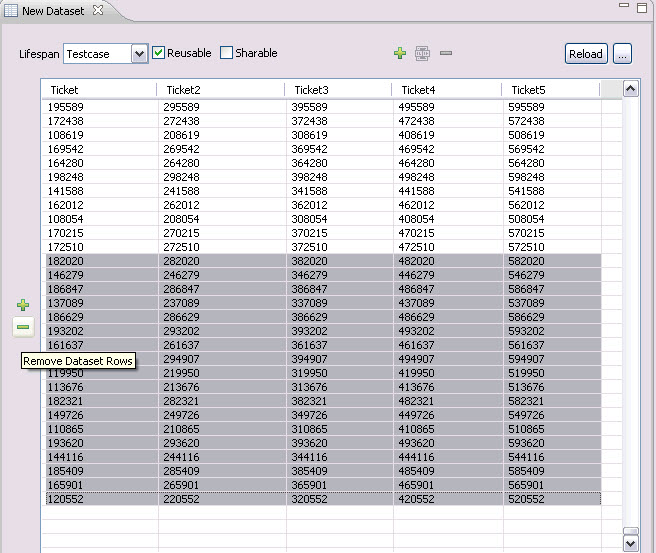Screen dimensions: 656x553
Task: Select the Ticket column header
Action: pyautogui.click(x=100, y=90)
